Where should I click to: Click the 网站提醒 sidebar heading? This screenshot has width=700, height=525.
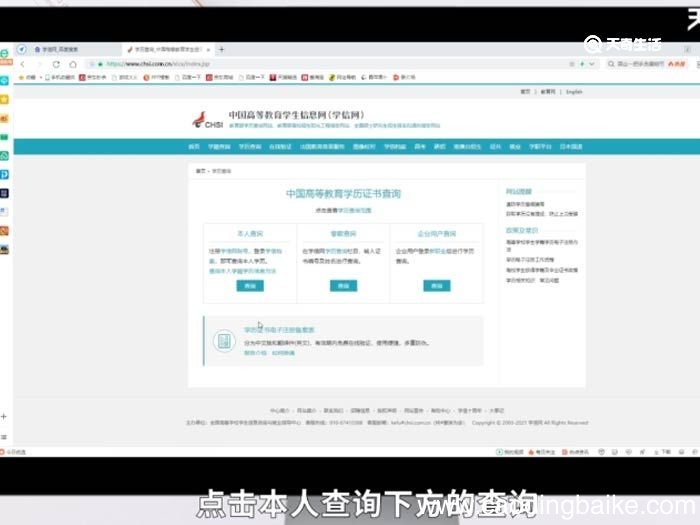(x=519, y=192)
